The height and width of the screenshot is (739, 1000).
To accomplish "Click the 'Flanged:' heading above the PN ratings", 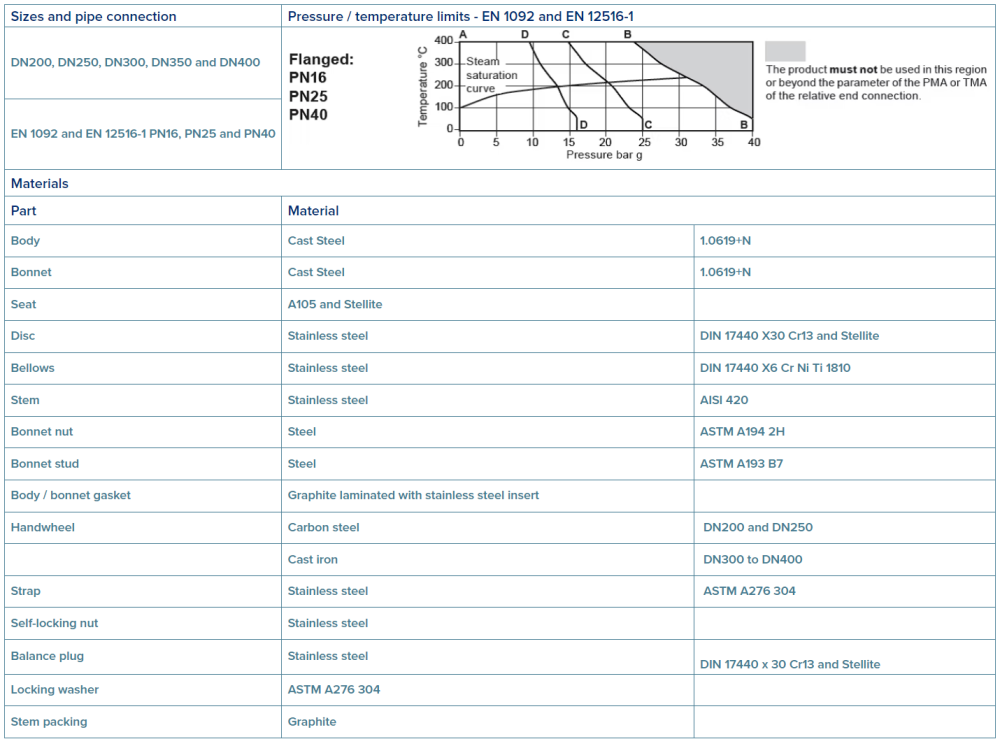I will pos(321,59).
